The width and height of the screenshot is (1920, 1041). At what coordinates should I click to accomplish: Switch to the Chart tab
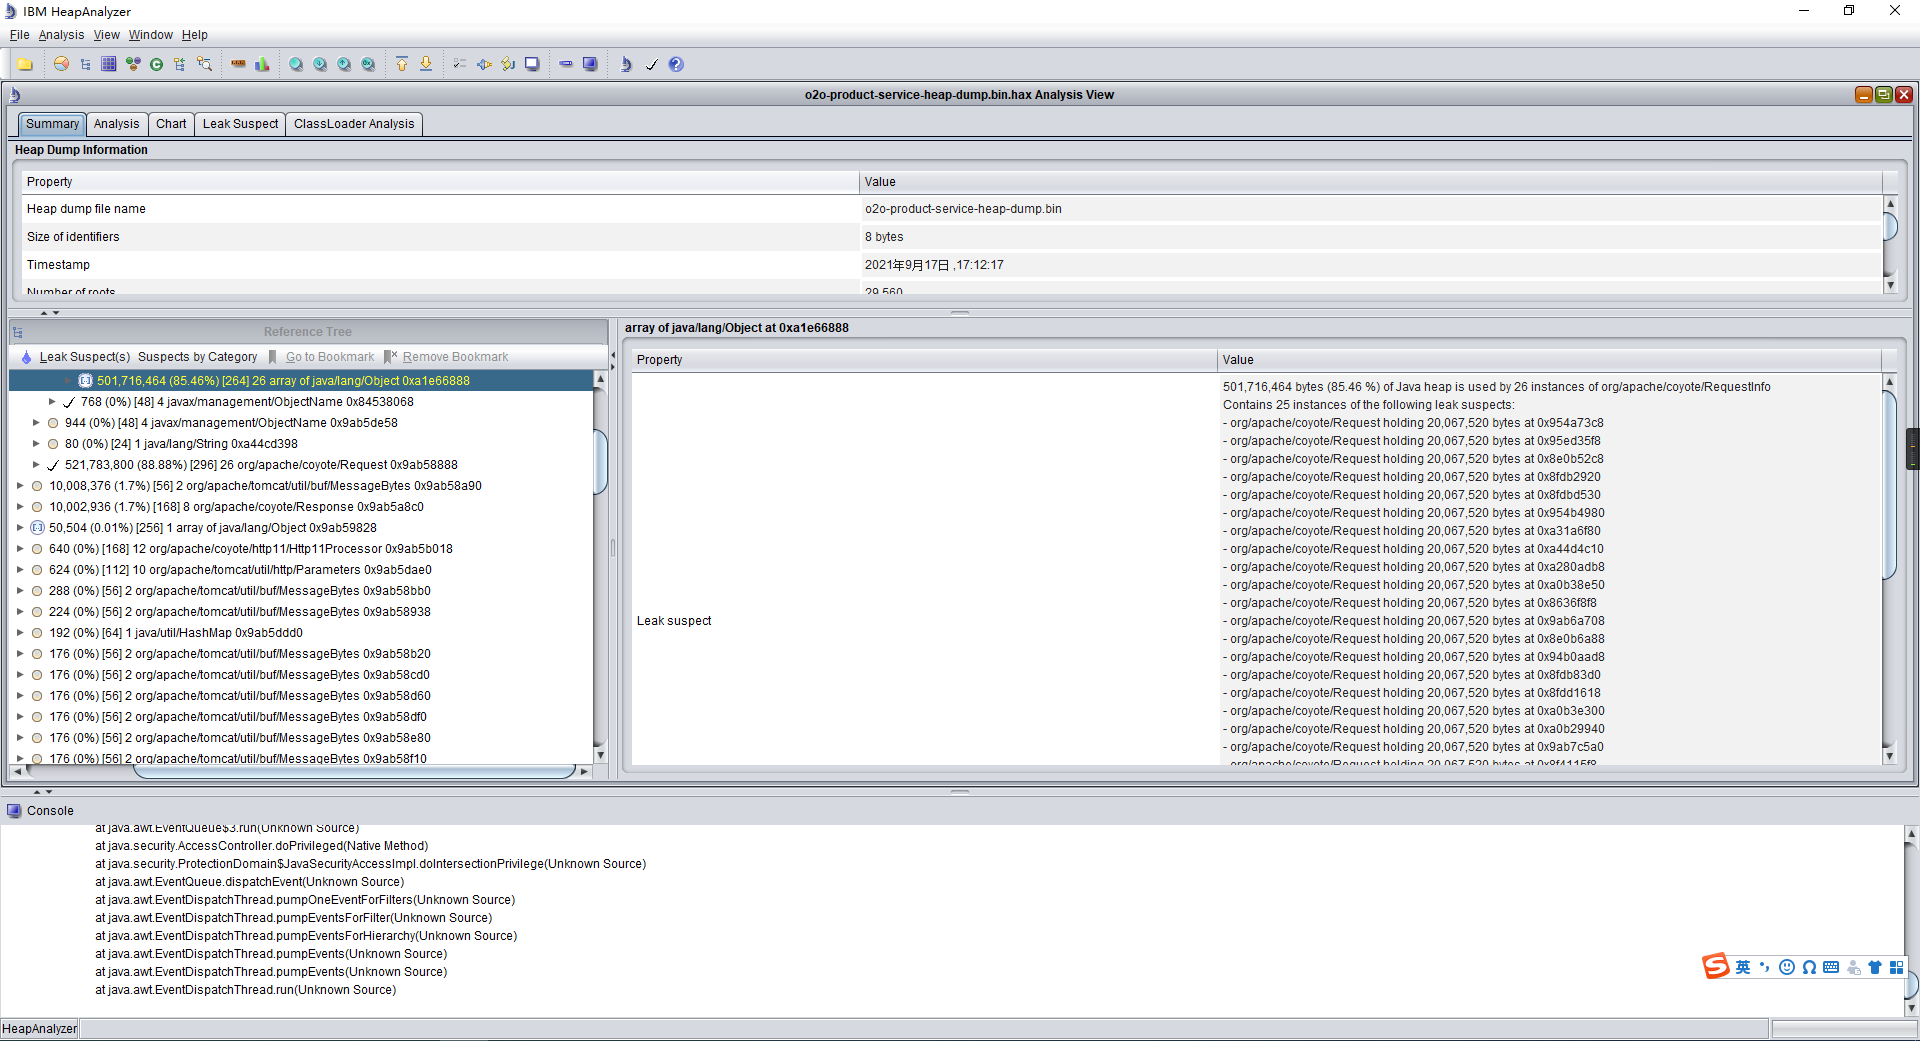click(171, 124)
